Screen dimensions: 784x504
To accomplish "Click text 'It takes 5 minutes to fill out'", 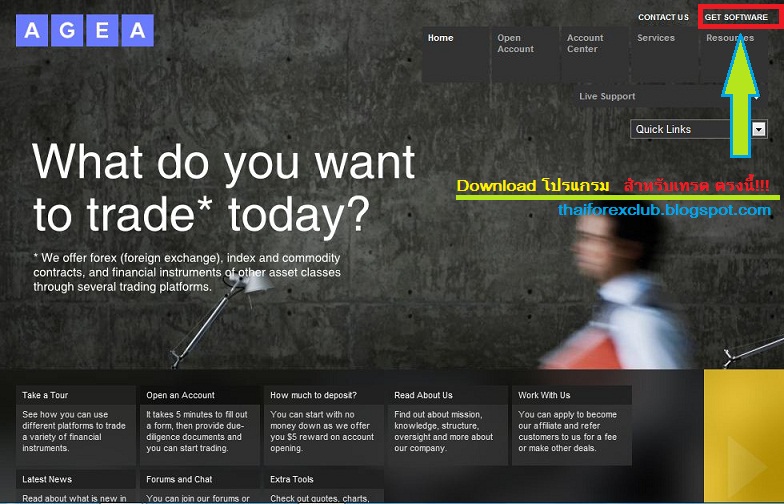I will click(197, 431).
